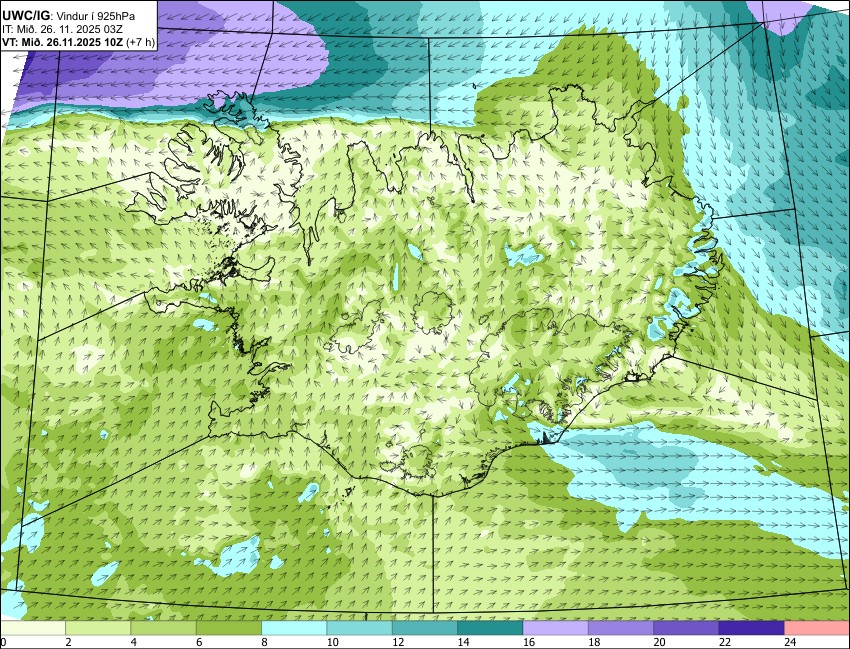This screenshot has height=649, width=850.
Task: Select the pale green 2–4 legend swatch
Action: click(x=98, y=628)
